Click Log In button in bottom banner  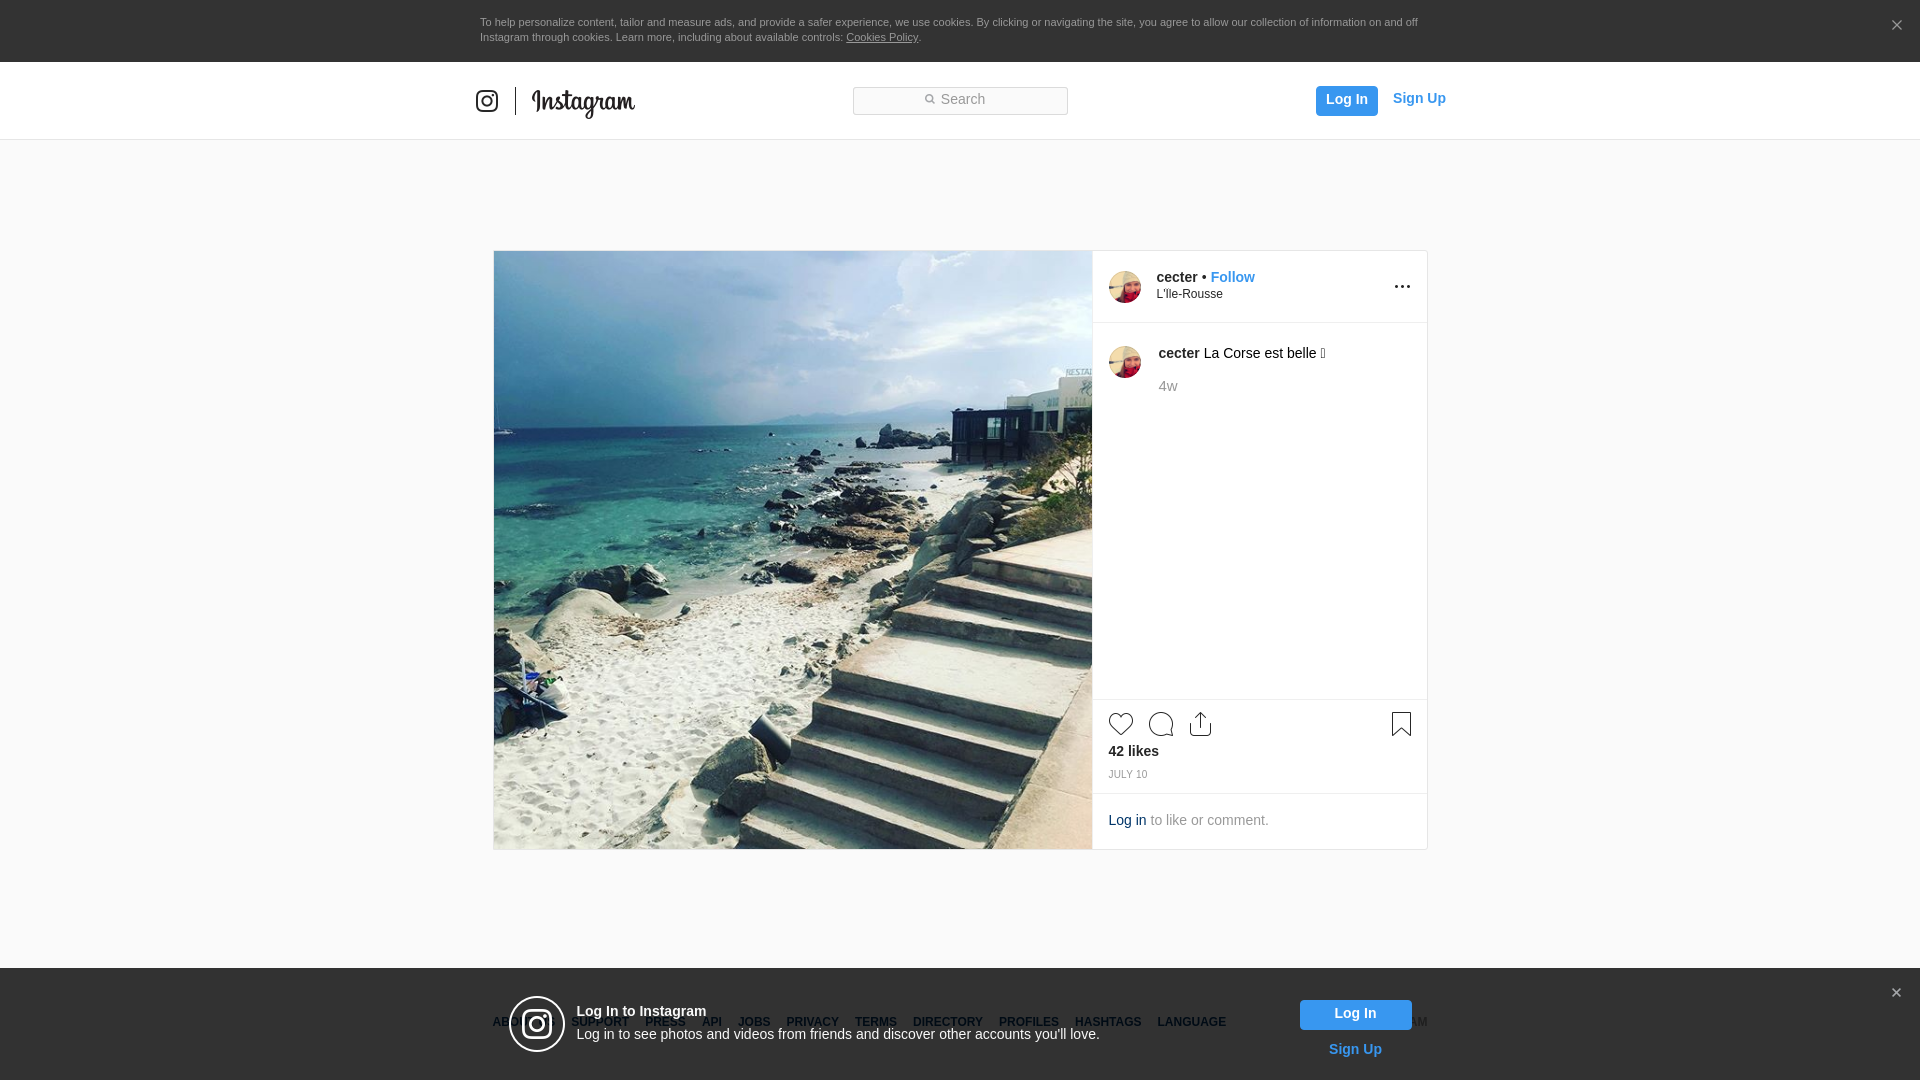pyautogui.click(x=1355, y=1014)
